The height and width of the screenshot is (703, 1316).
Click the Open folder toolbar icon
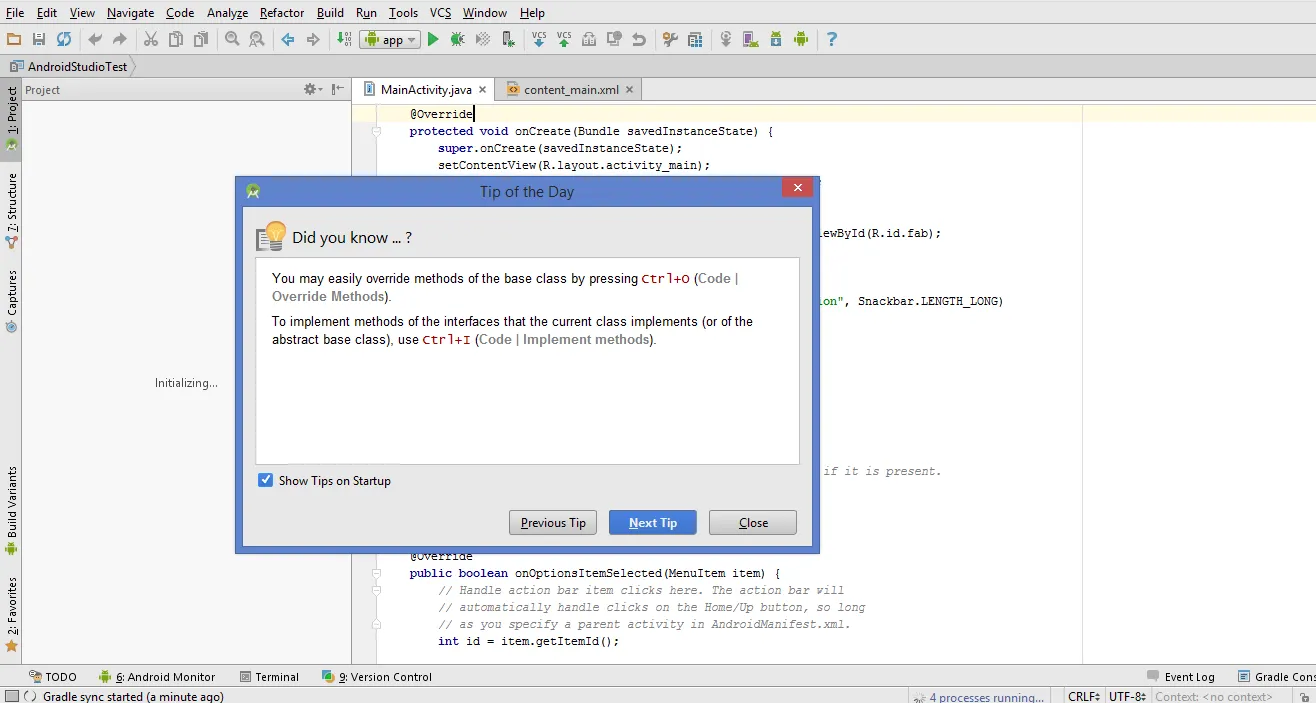click(x=14, y=39)
